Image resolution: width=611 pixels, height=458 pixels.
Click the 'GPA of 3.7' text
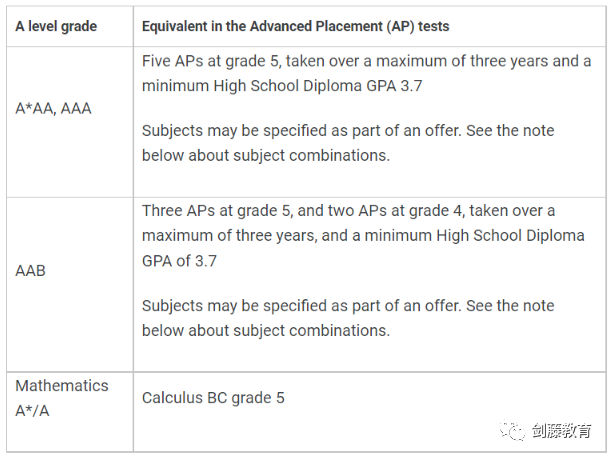[179, 261]
